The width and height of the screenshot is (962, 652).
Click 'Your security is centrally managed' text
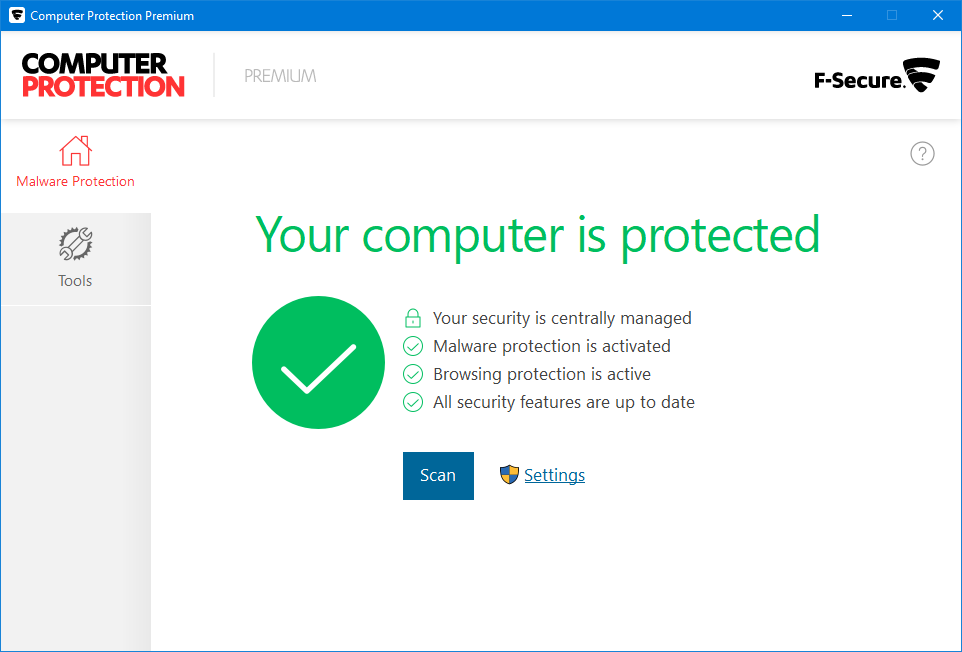click(x=562, y=318)
